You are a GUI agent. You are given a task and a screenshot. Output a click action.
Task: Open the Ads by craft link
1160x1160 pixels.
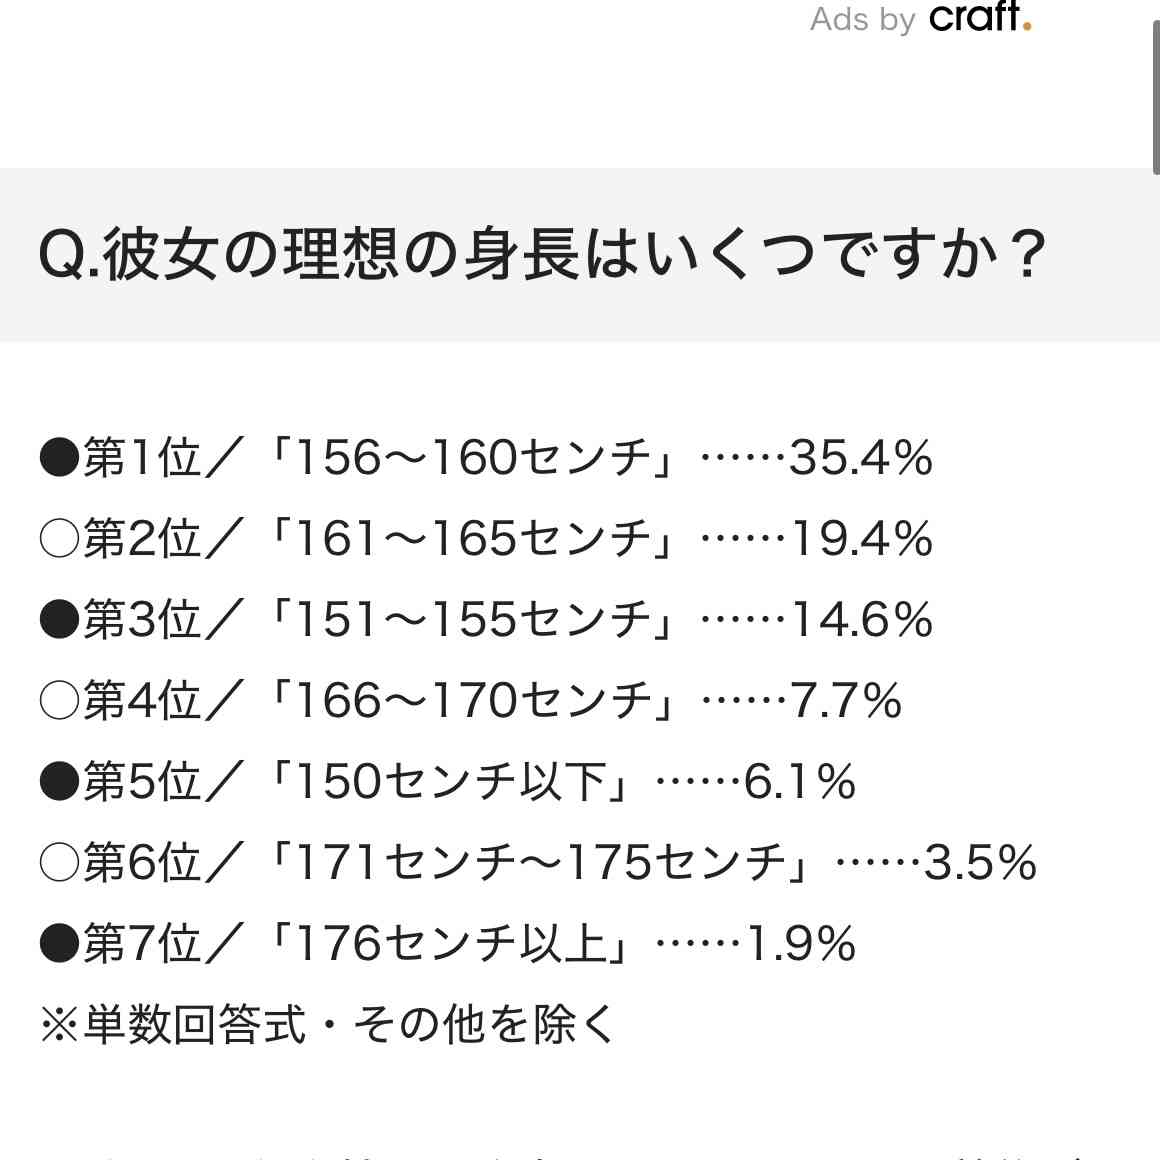coord(920,18)
